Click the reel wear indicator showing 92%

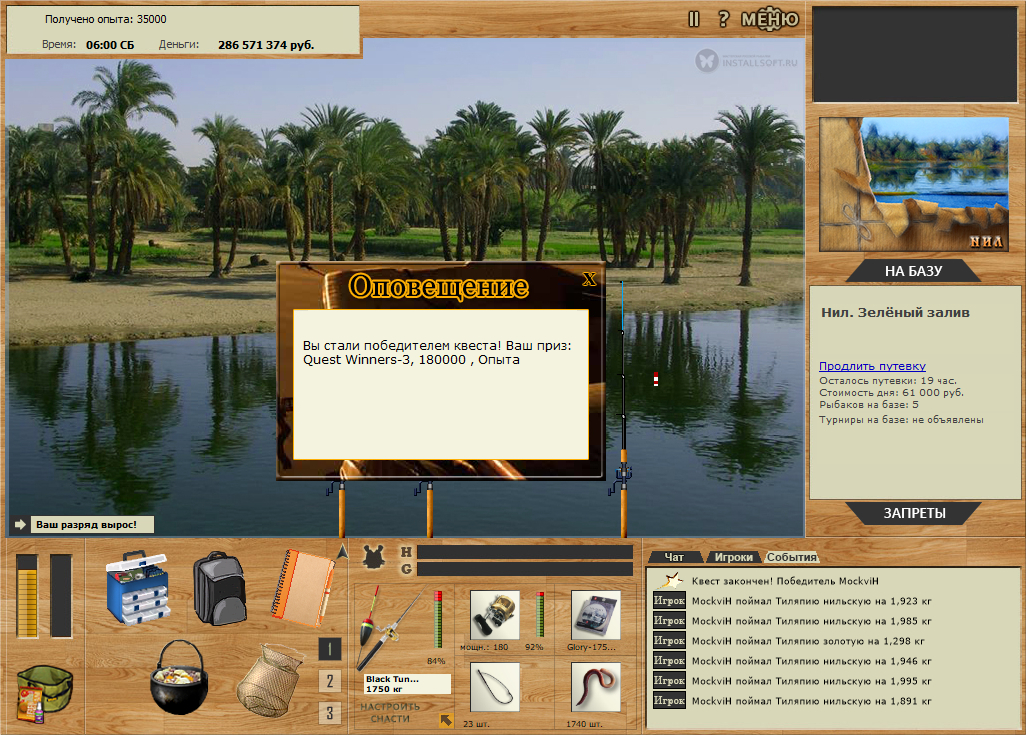pos(540,614)
